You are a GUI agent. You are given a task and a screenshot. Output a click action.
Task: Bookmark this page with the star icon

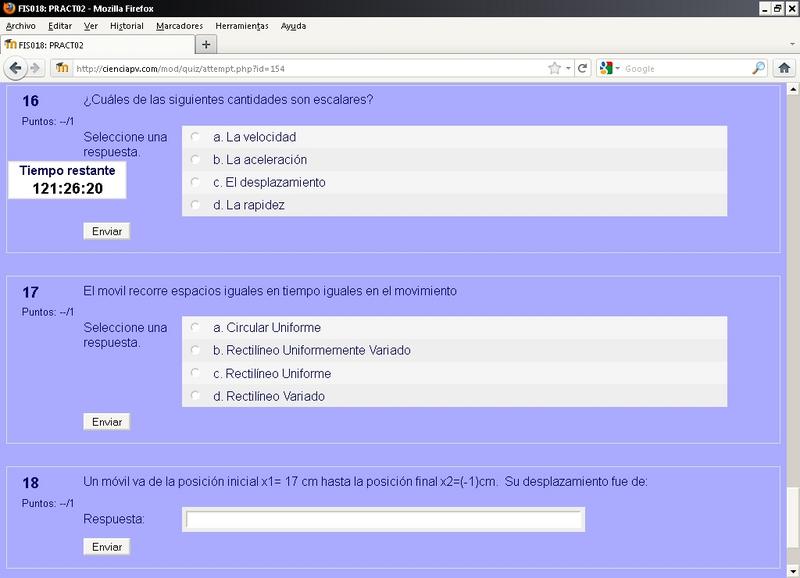[x=554, y=68]
